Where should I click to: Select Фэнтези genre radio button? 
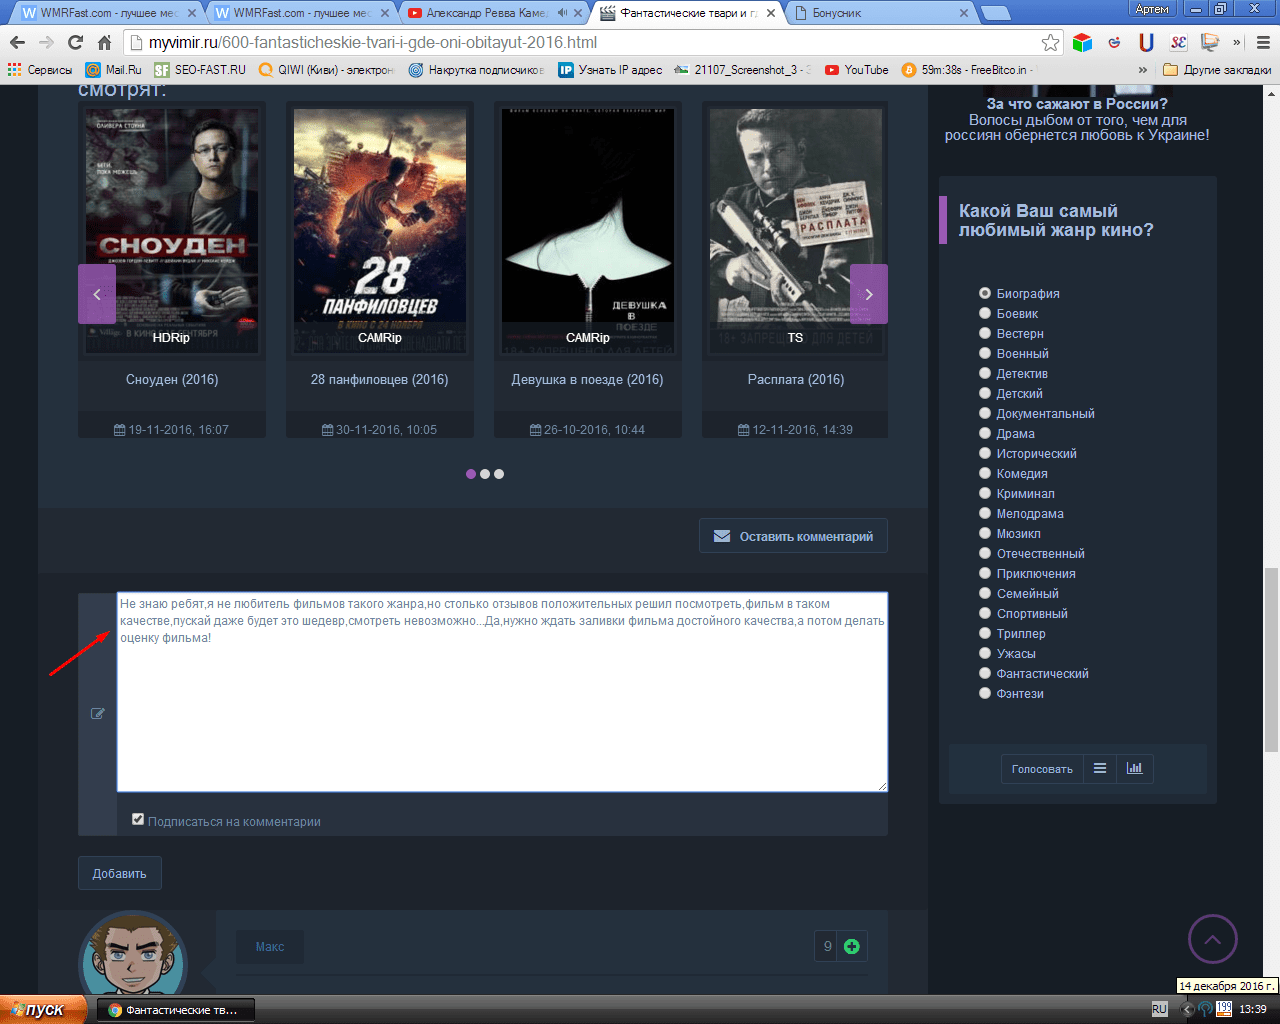985,693
